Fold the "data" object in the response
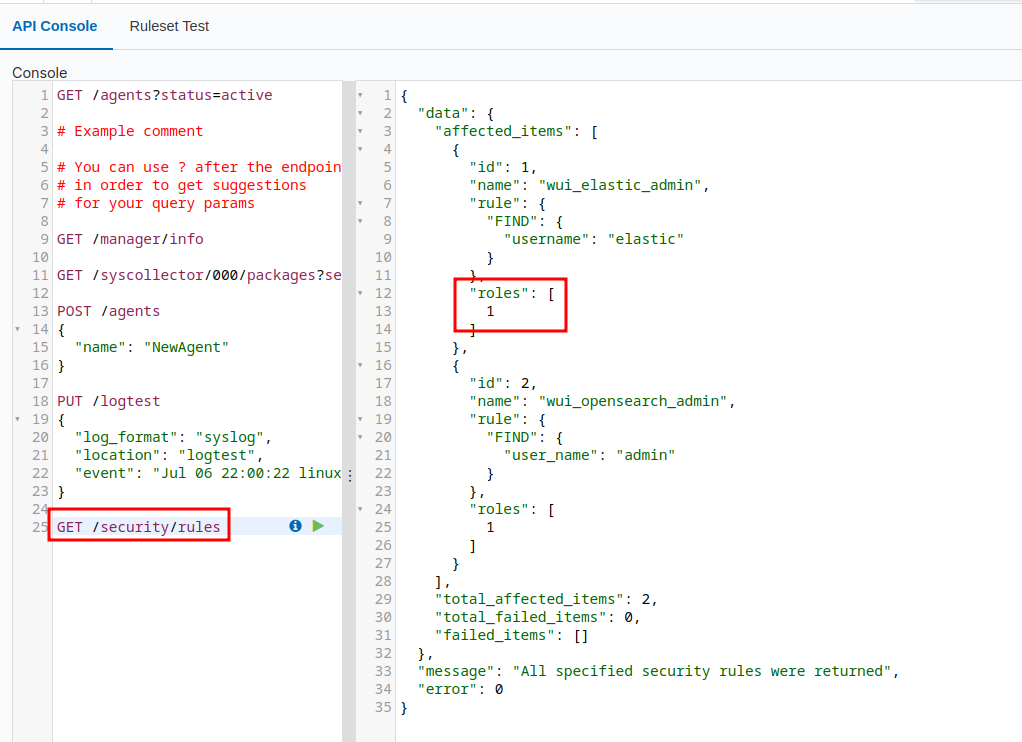Image resolution: width=1022 pixels, height=742 pixels. click(x=361, y=113)
